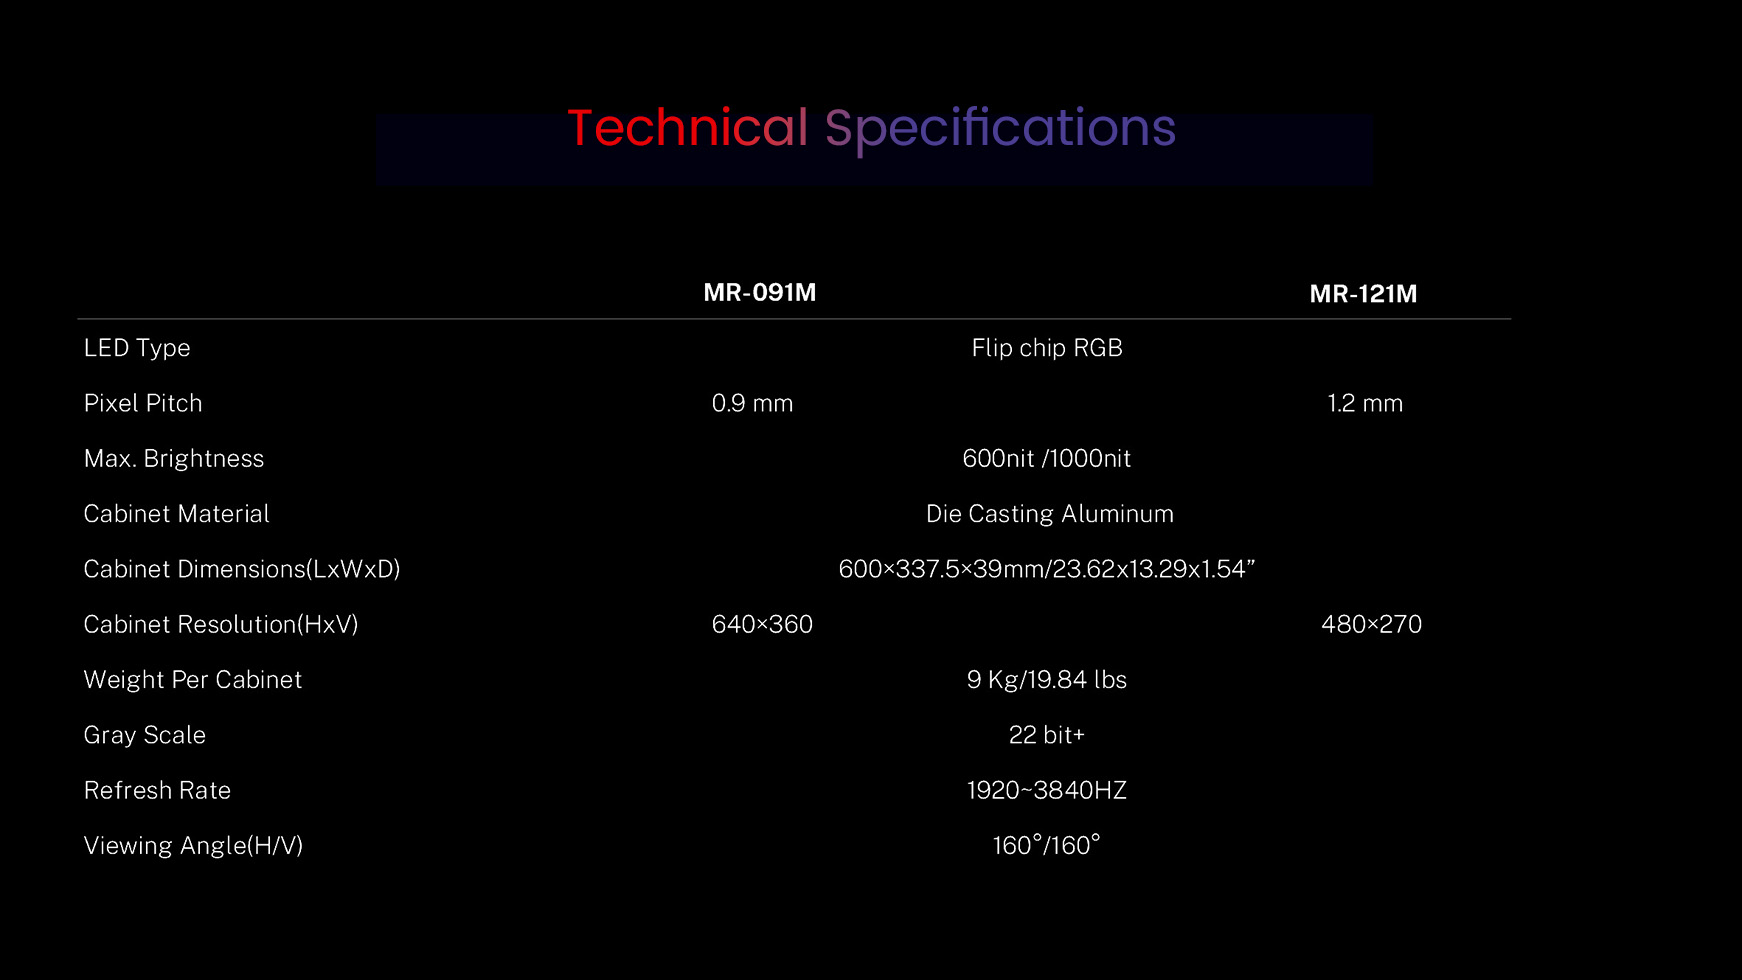Screen dimensions: 1742x980
Task: Click the Flip chip RGB value
Action: 1047,348
